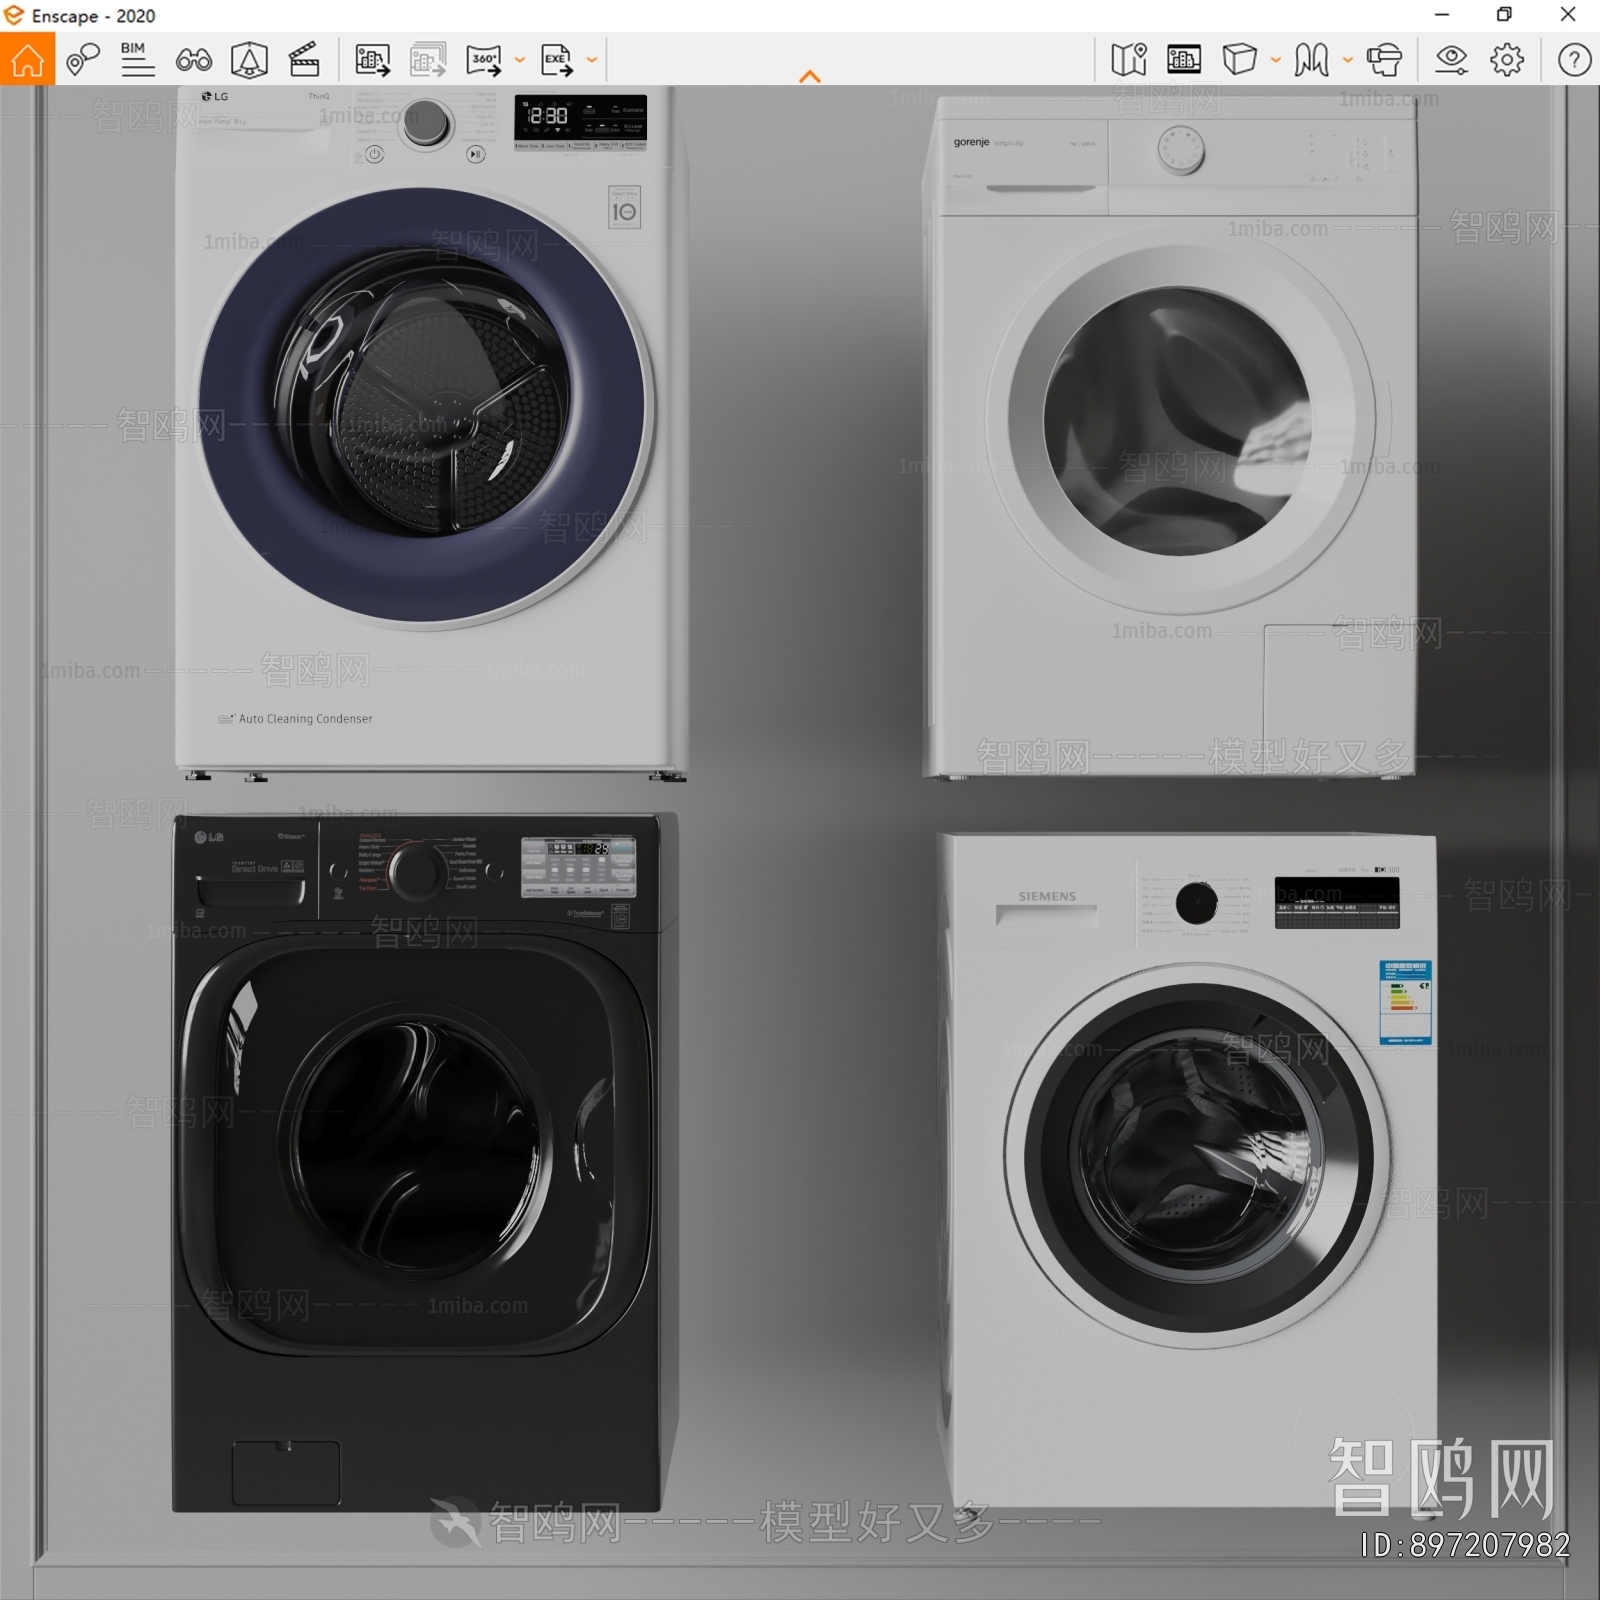Select the fly/walk mode icon
The width and height of the screenshot is (1600, 1600).
pos(1311,60)
